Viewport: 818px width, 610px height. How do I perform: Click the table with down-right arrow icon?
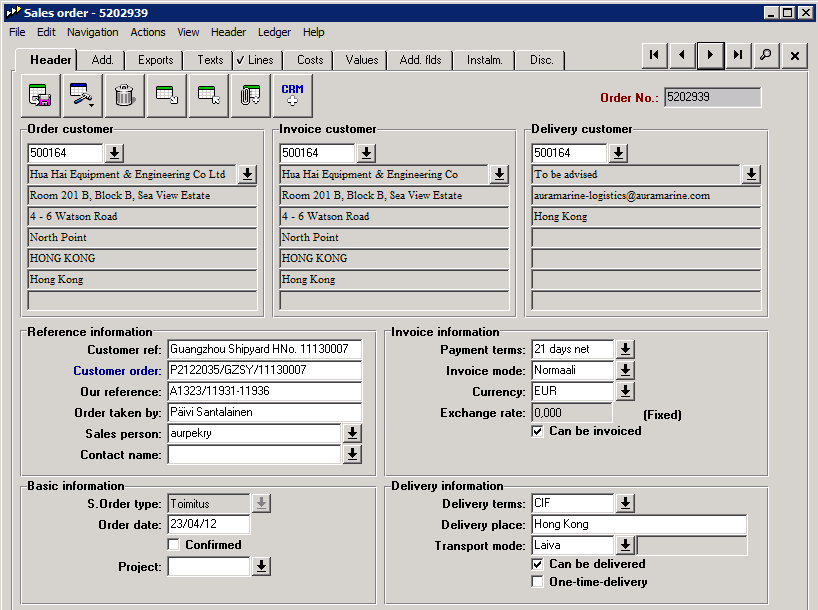(166, 95)
